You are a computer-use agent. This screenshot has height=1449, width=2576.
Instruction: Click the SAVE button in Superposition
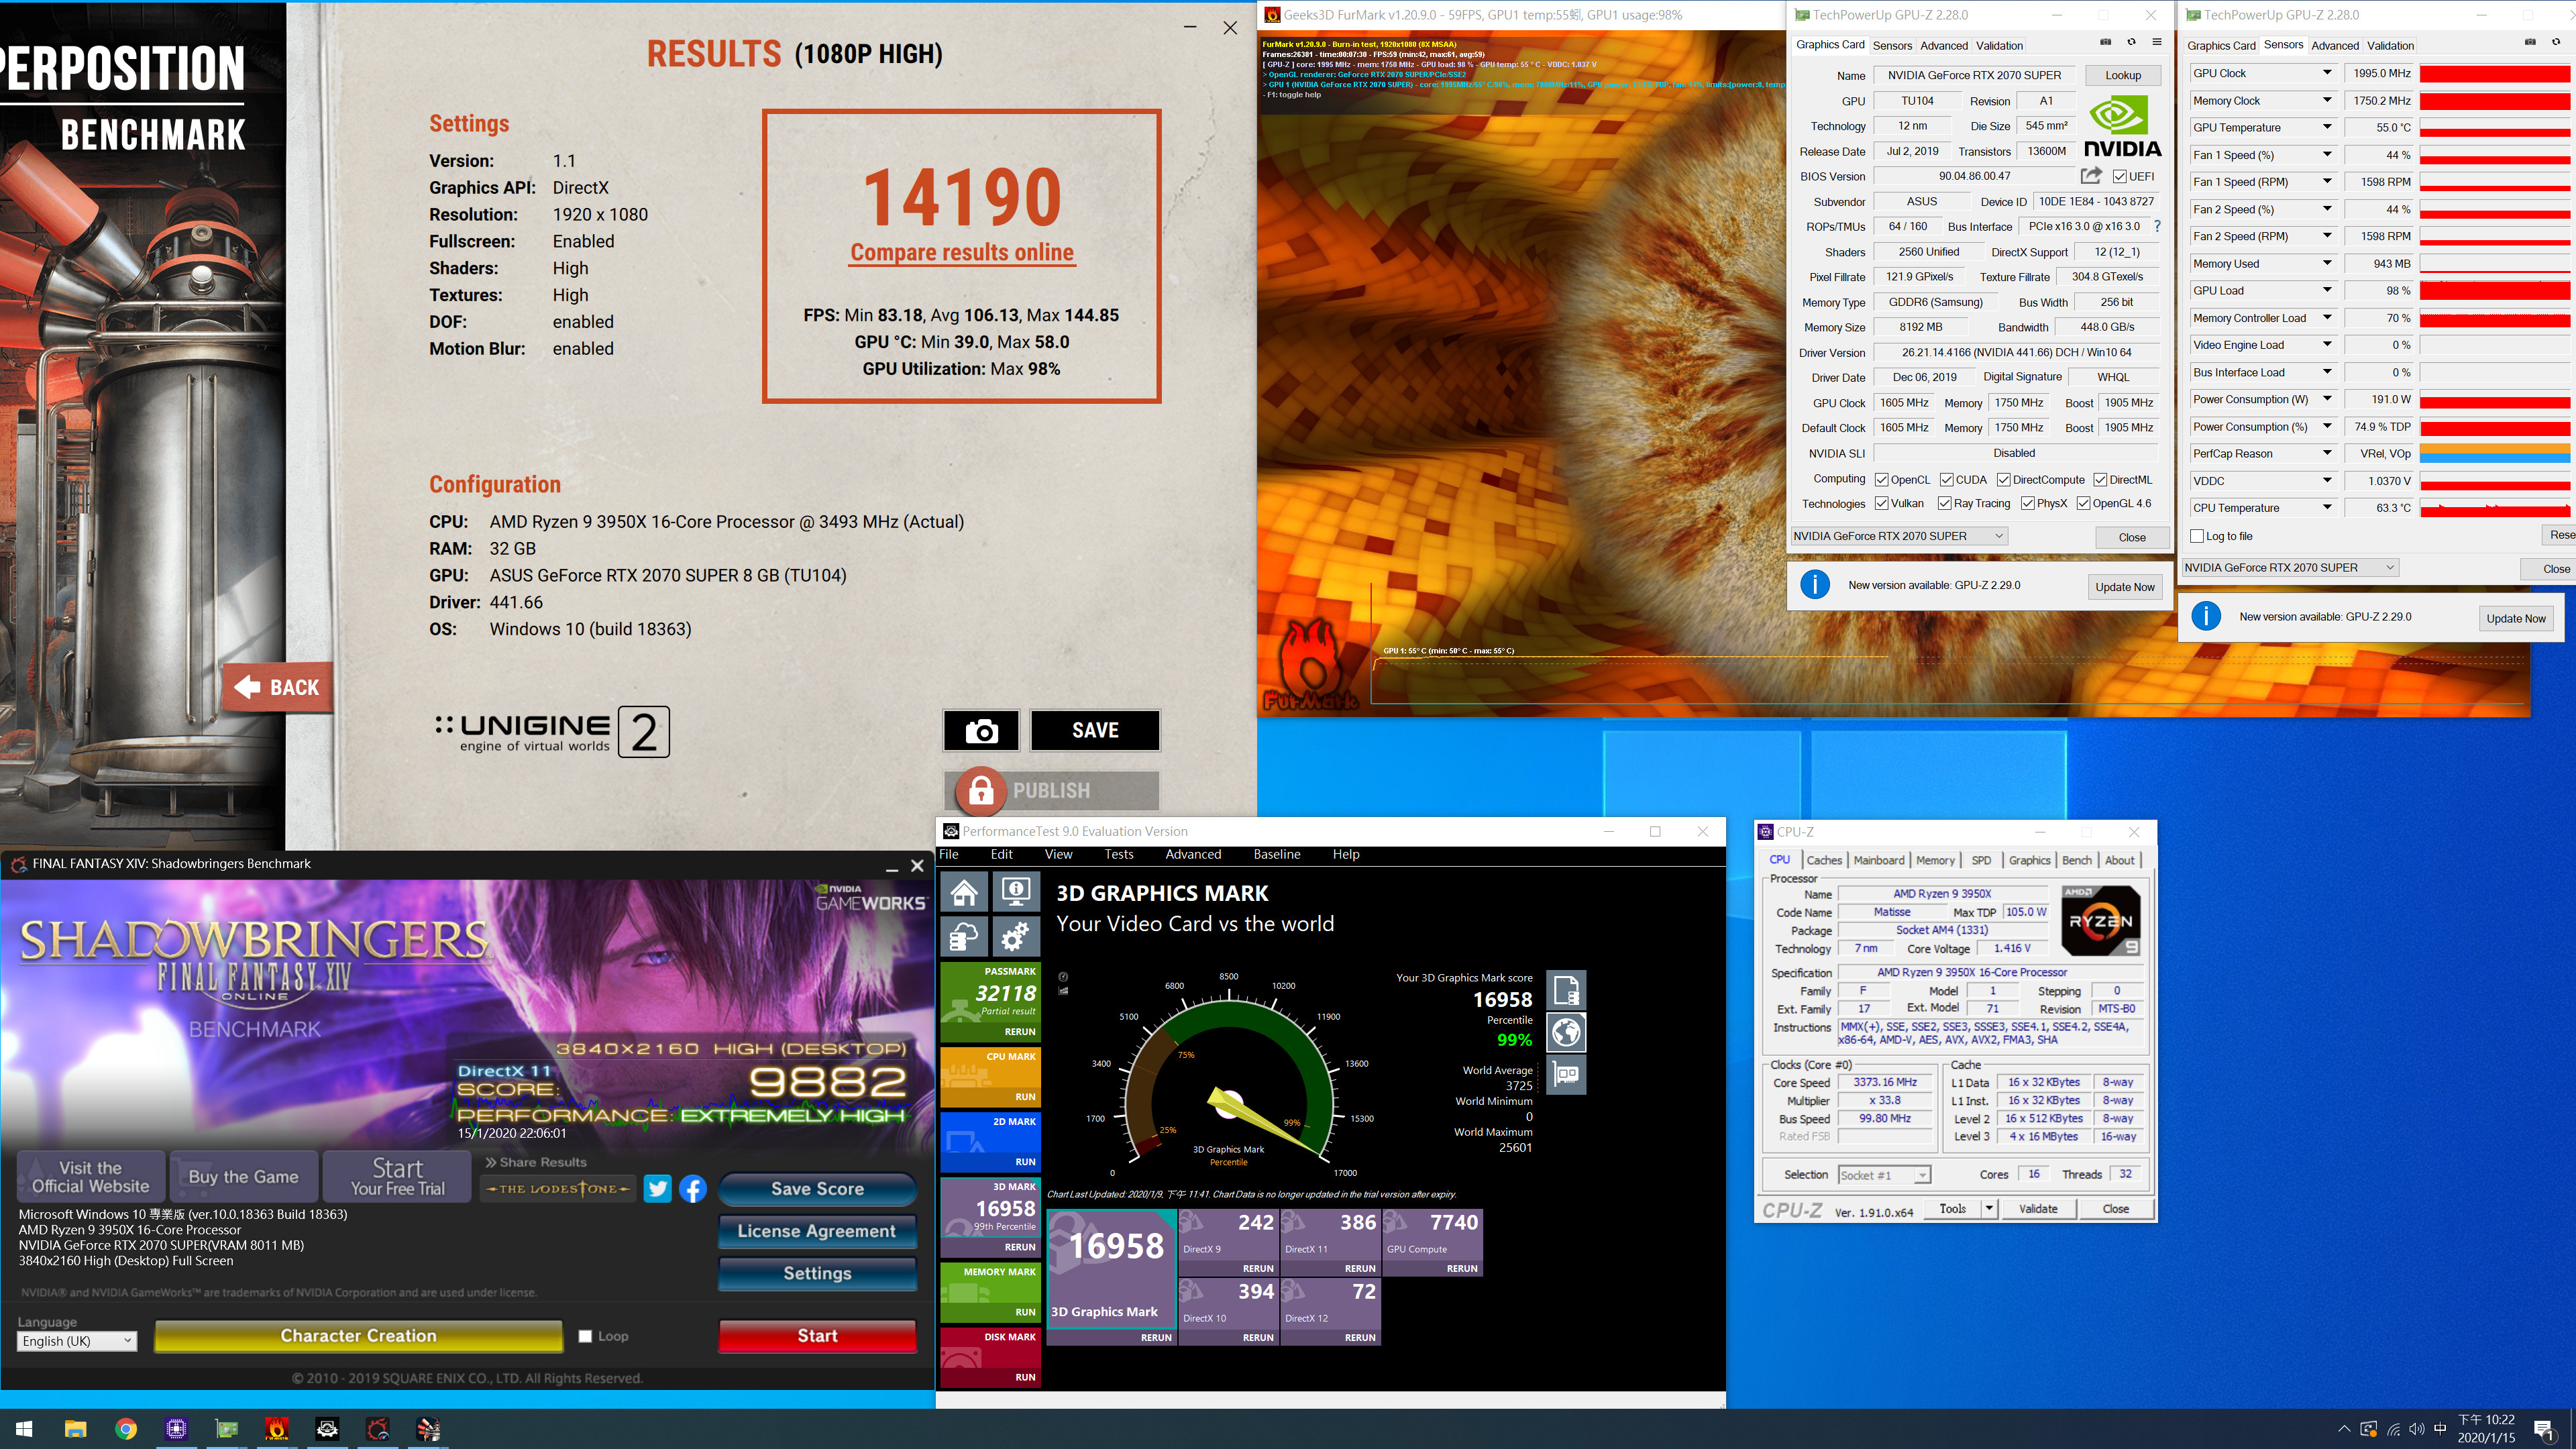point(1095,730)
